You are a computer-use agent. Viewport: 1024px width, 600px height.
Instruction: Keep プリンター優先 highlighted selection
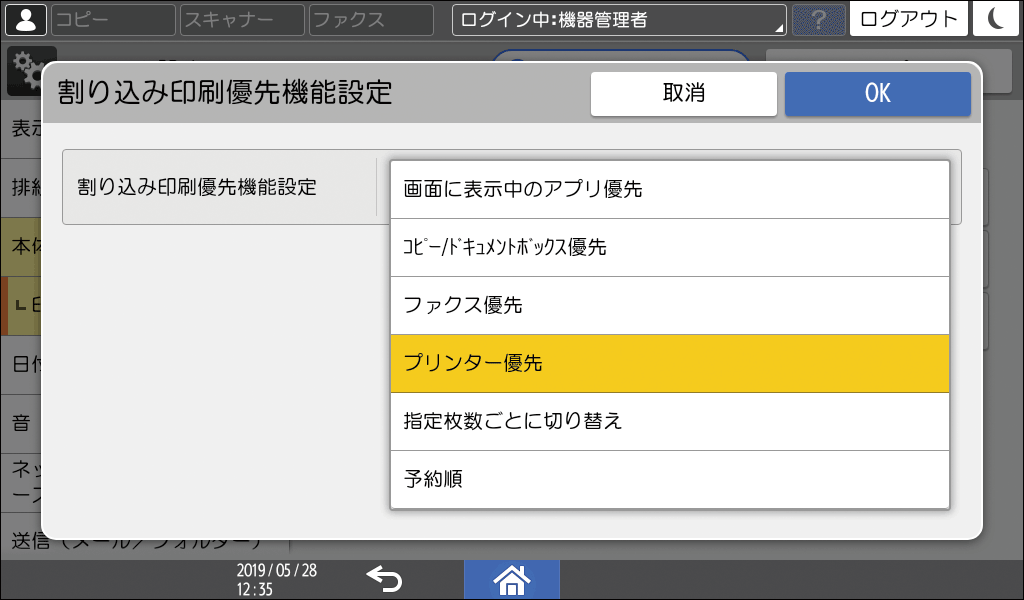(668, 363)
